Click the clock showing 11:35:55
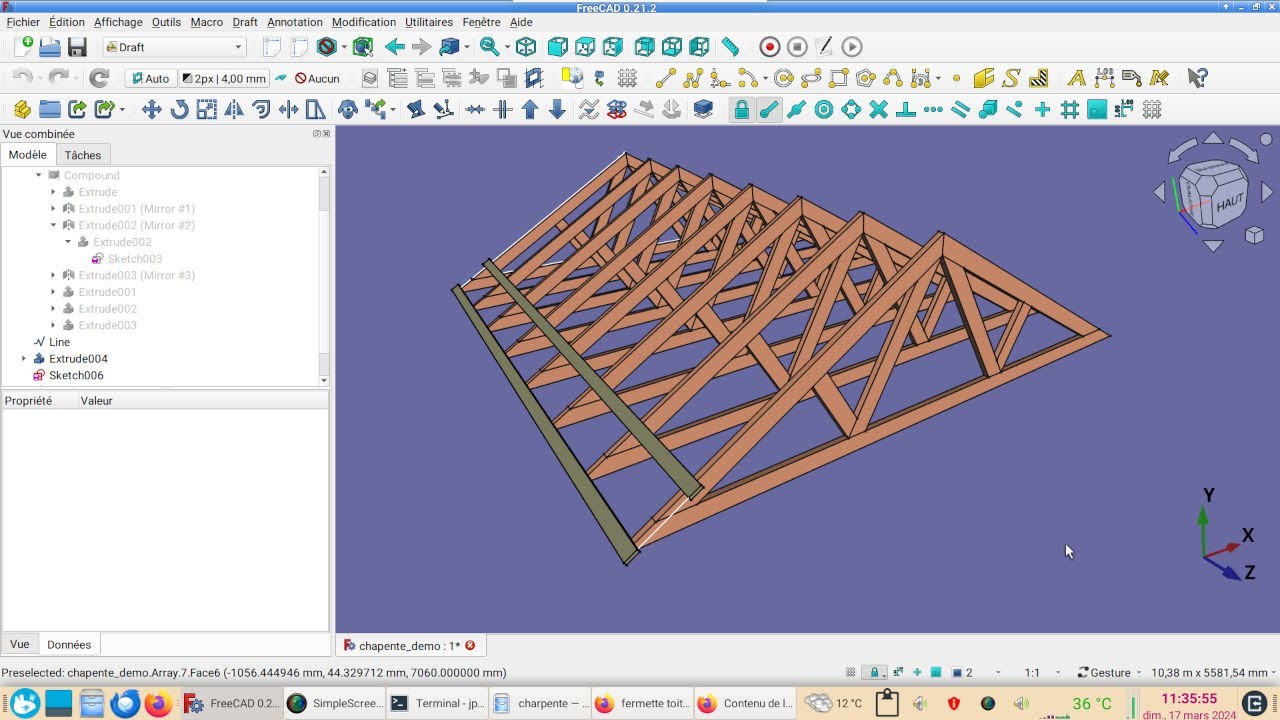The height and width of the screenshot is (720, 1280). [x=1189, y=699]
